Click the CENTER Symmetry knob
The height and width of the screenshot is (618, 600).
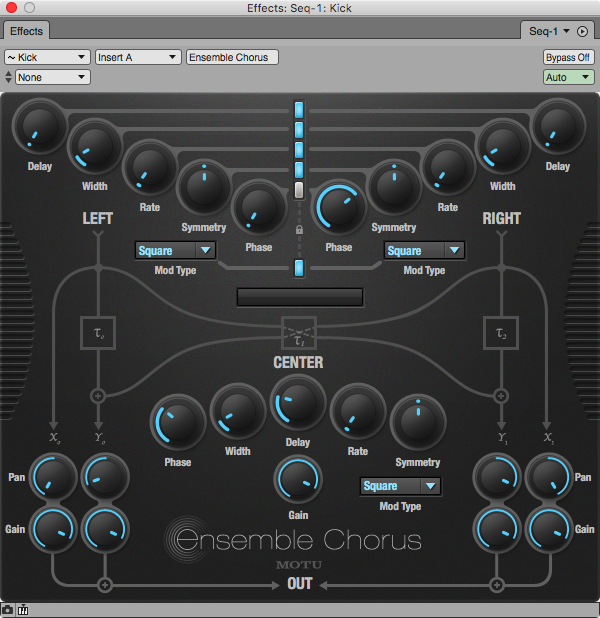(418, 422)
